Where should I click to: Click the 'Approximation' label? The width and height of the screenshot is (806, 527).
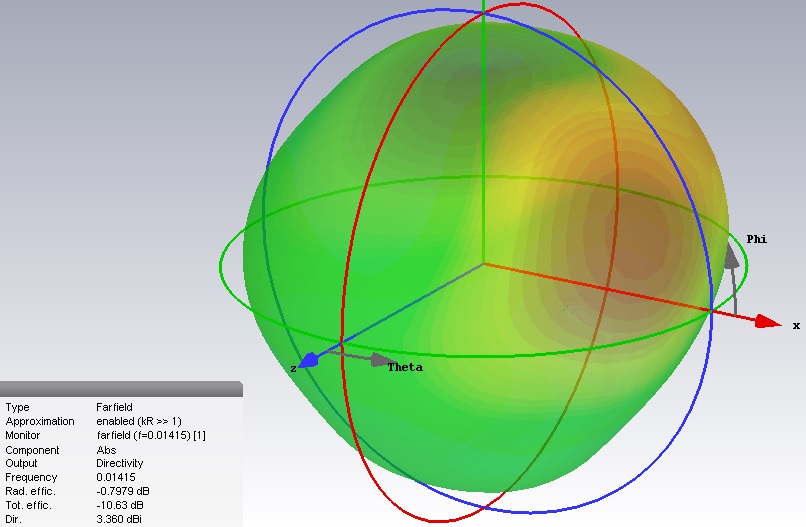[x=40, y=421]
